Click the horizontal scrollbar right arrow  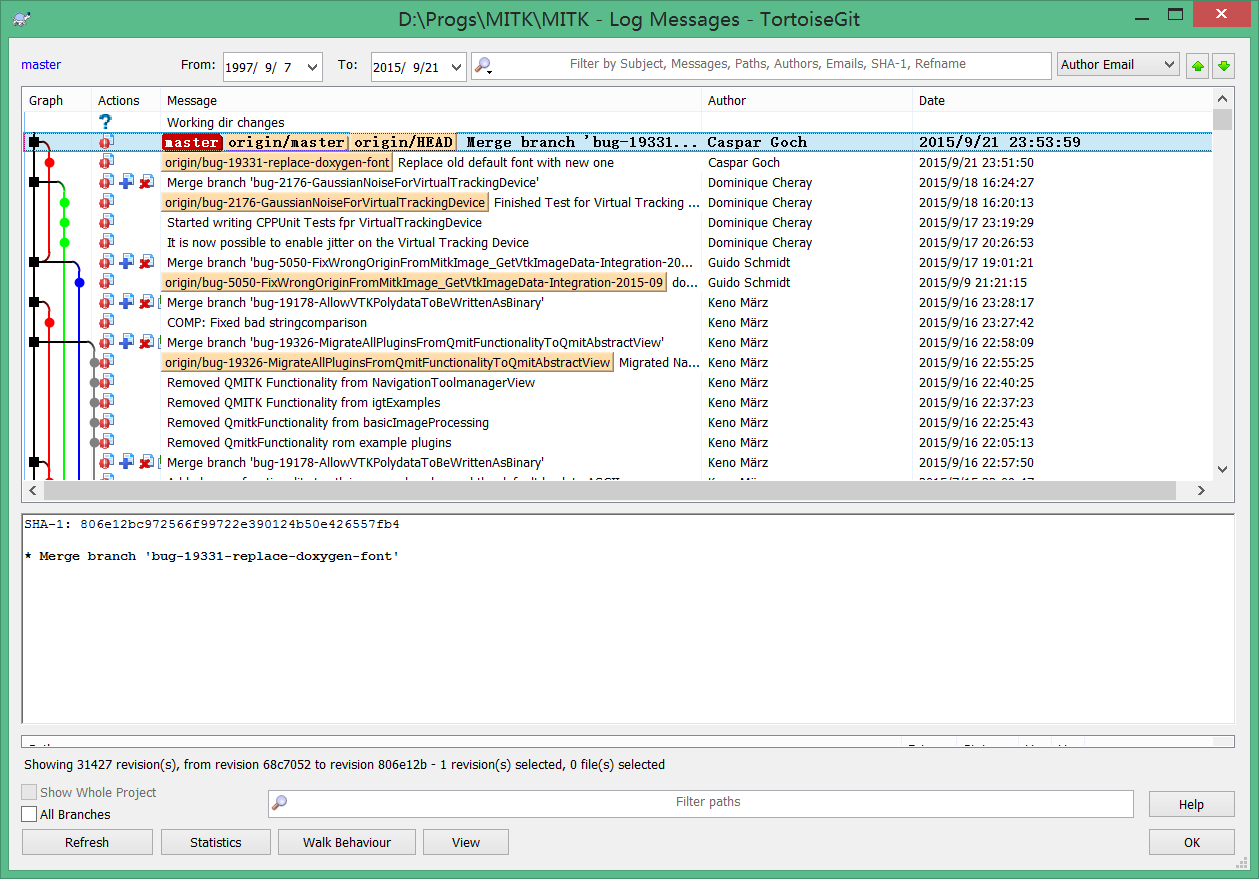1202,491
